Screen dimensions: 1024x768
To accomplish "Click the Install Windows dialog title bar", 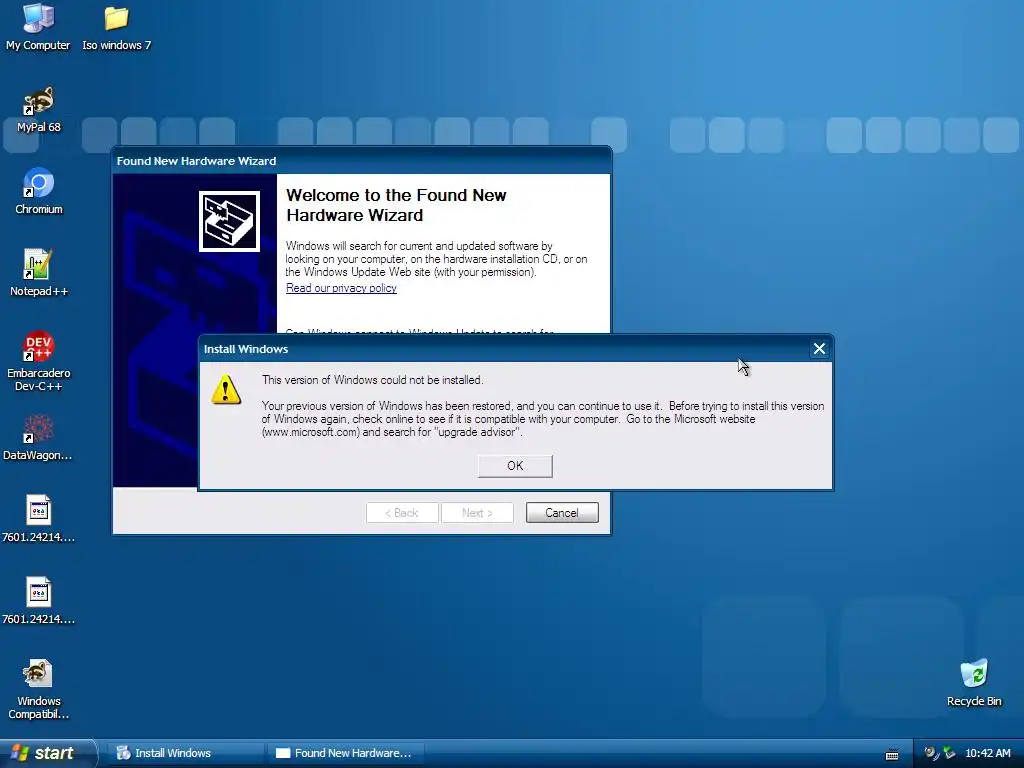I will [503, 349].
